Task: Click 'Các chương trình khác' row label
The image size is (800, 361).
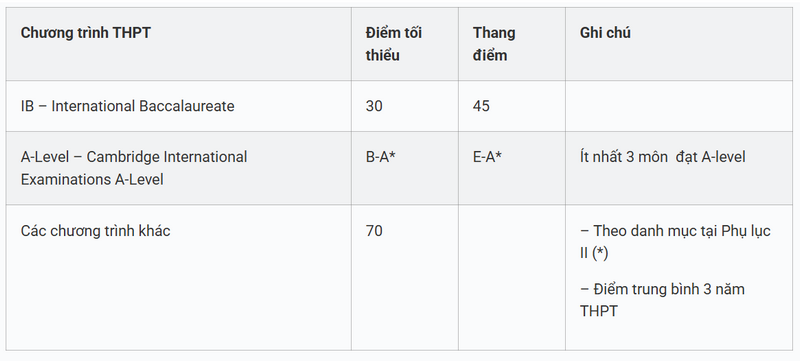Action: tap(95, 231)
